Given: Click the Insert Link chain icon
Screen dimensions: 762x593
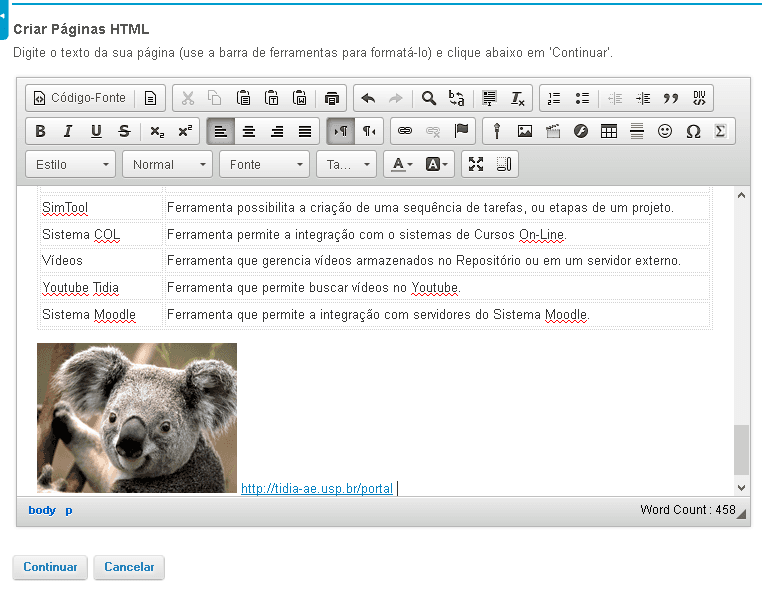Looking at the screenshot, I should pyautogui.click(x=405, y=131).
